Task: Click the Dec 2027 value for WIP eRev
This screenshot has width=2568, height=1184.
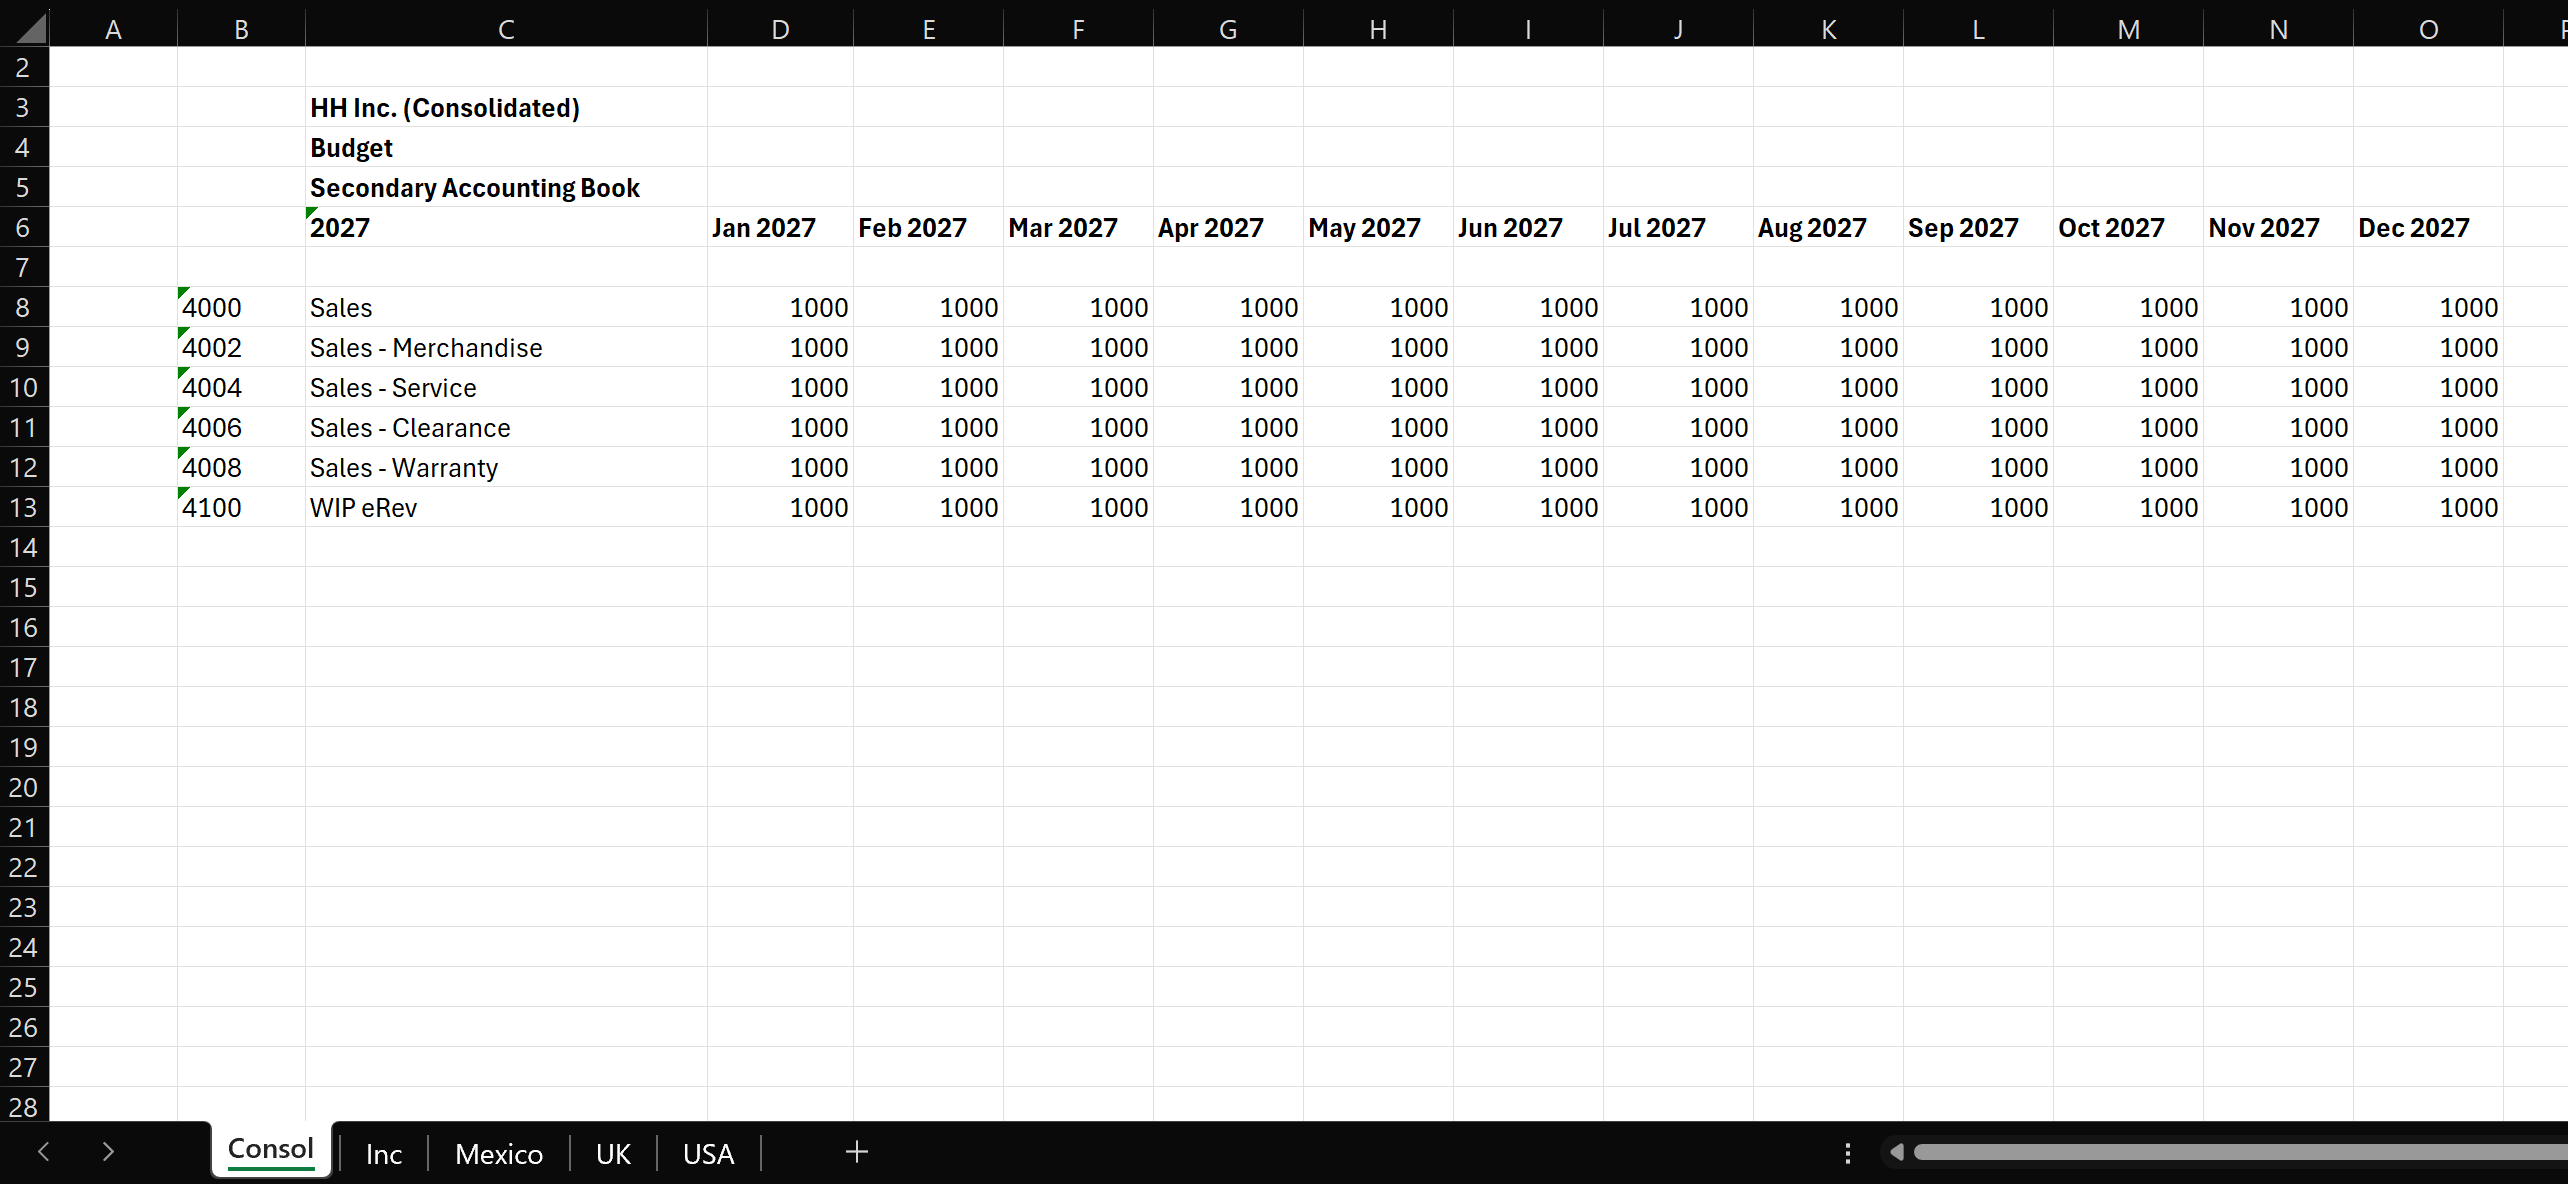Action: point(2428,507)
